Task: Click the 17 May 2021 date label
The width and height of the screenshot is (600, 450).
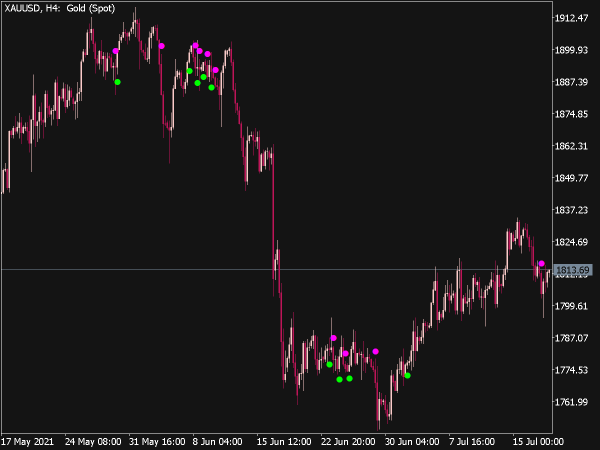Action: click(x=28, y=442)
